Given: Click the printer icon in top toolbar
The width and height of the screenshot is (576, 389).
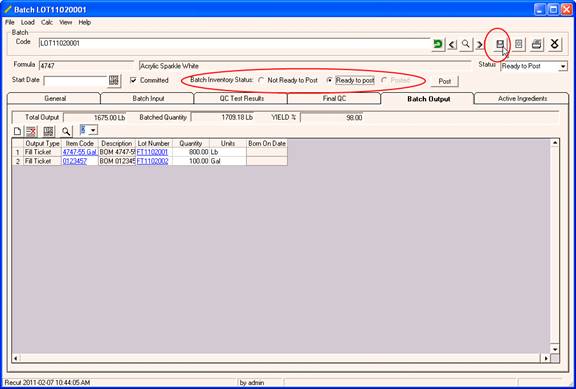Looking at the screenshot, I should [537, 44].
